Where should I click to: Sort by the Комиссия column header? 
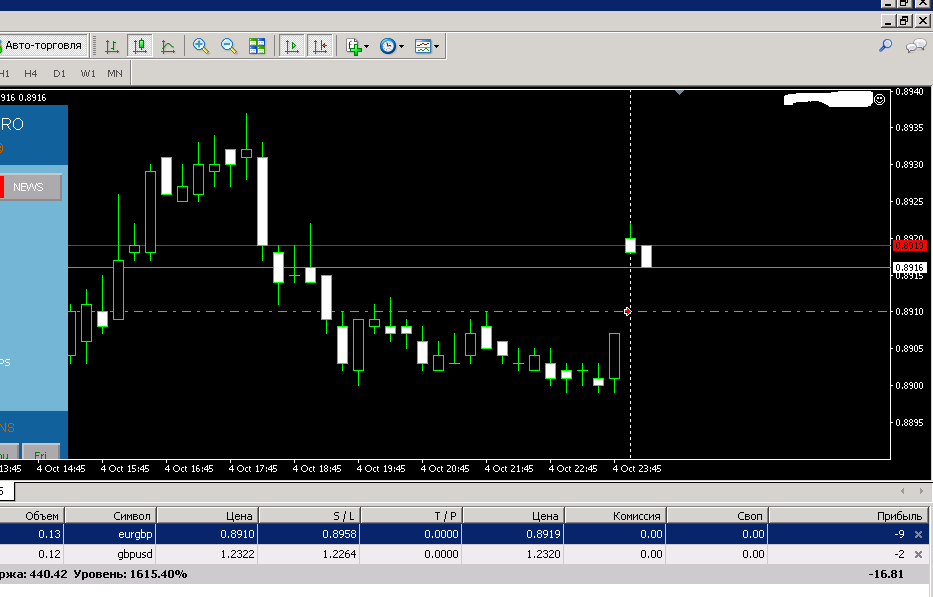point(615,515)
